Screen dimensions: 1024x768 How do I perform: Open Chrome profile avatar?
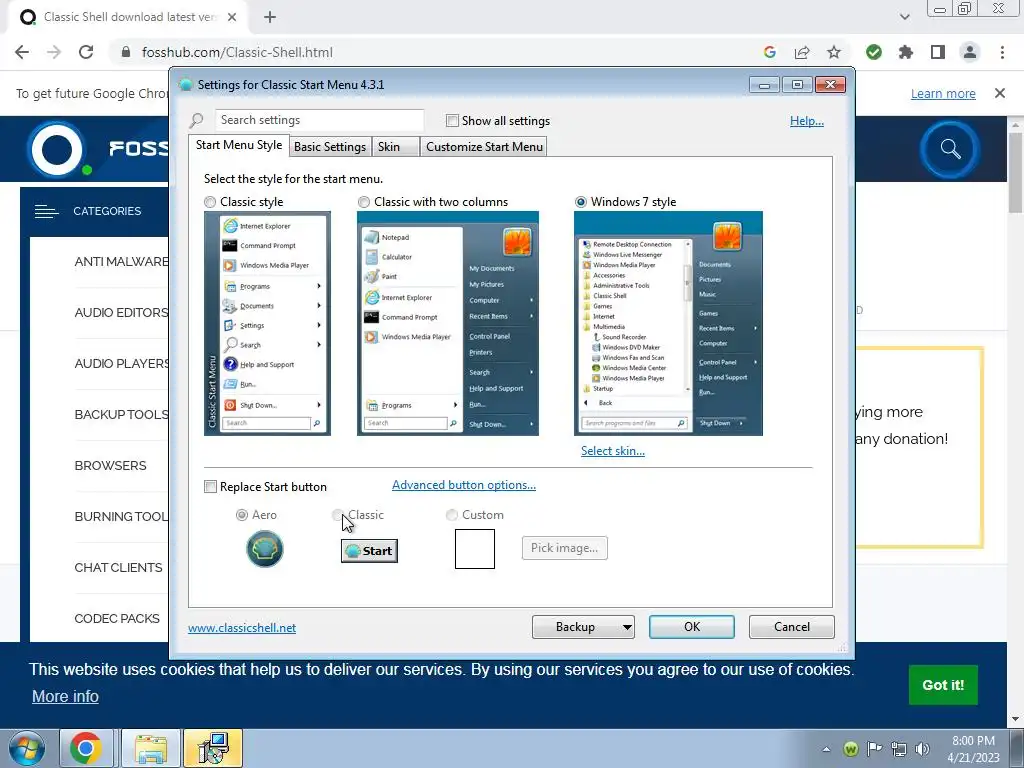pyautogui.click(x=970, y=52)
